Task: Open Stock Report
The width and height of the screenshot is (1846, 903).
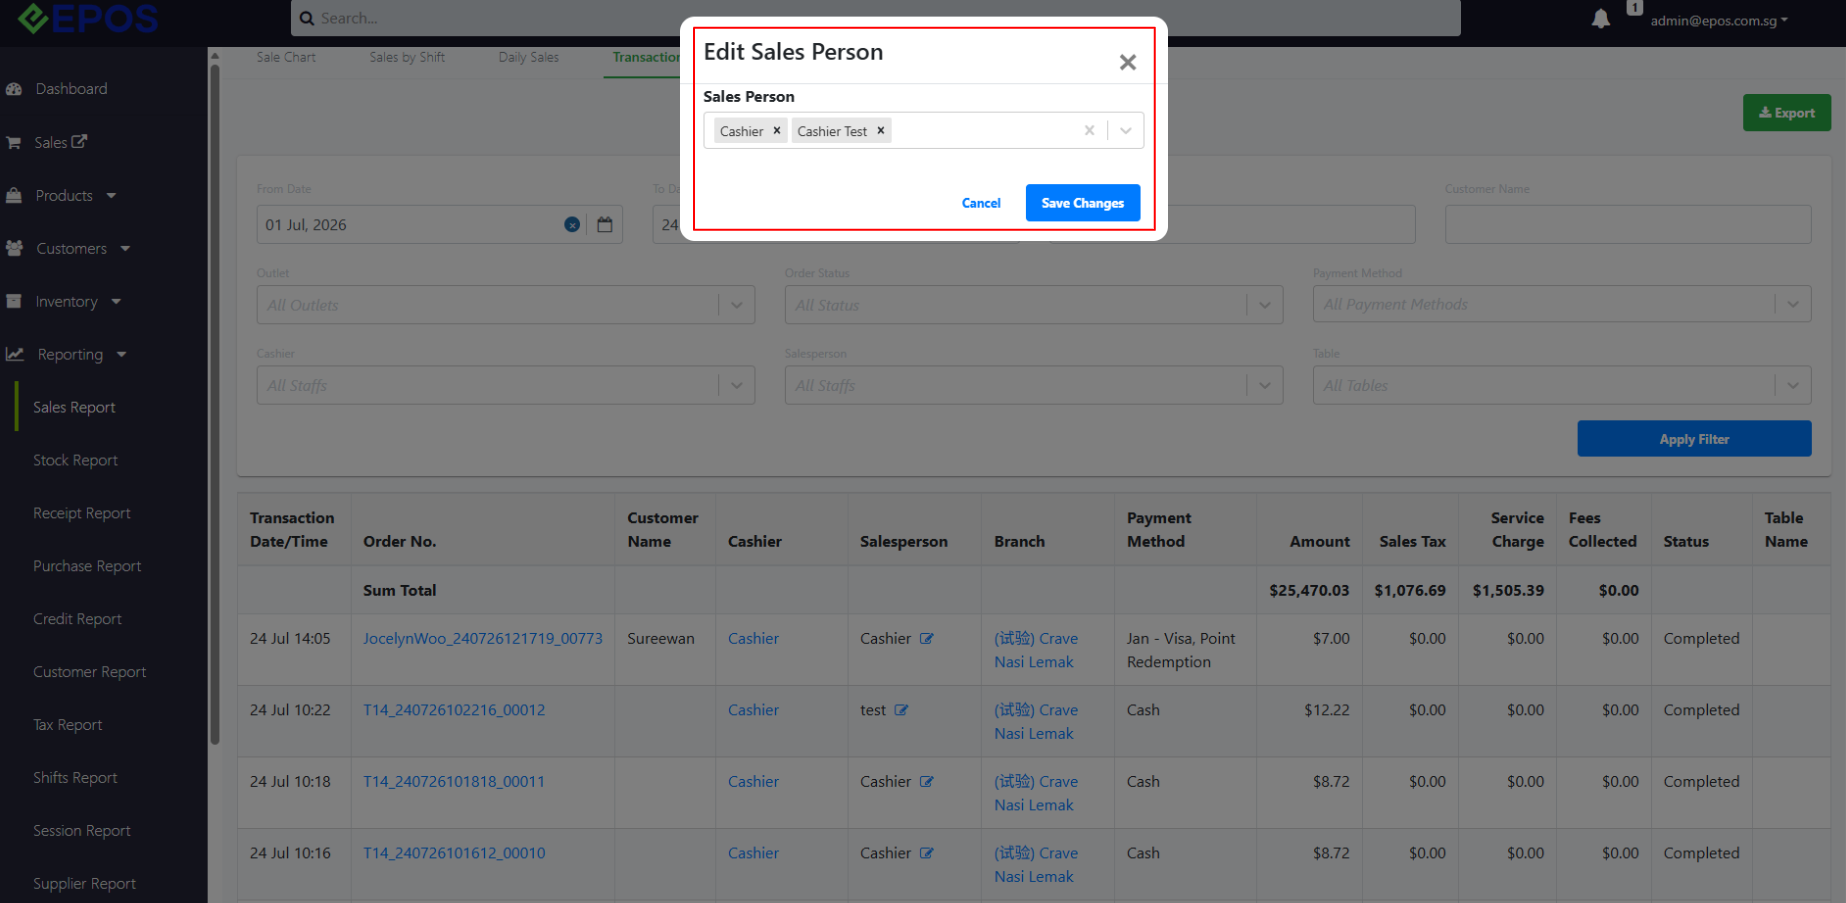Action: coord(75,460)
